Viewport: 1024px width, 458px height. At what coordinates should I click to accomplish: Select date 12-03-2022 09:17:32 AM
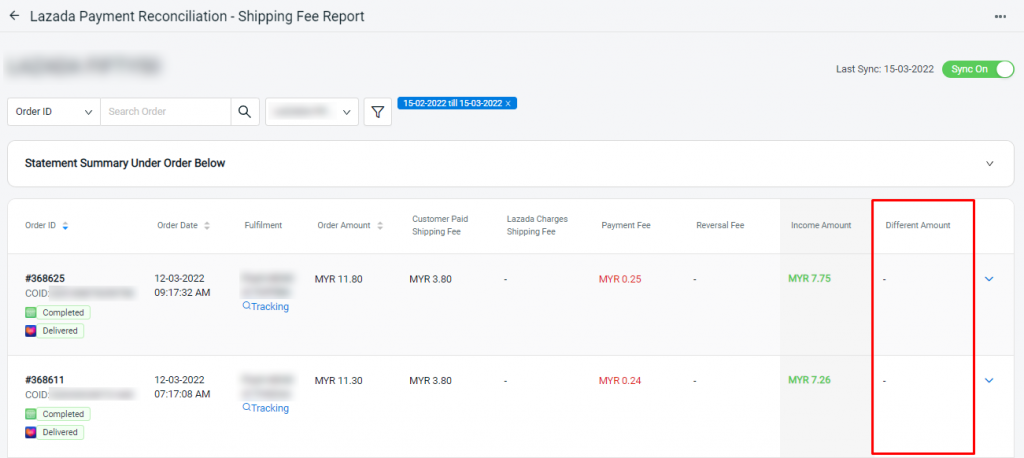[x=182, y=286]
